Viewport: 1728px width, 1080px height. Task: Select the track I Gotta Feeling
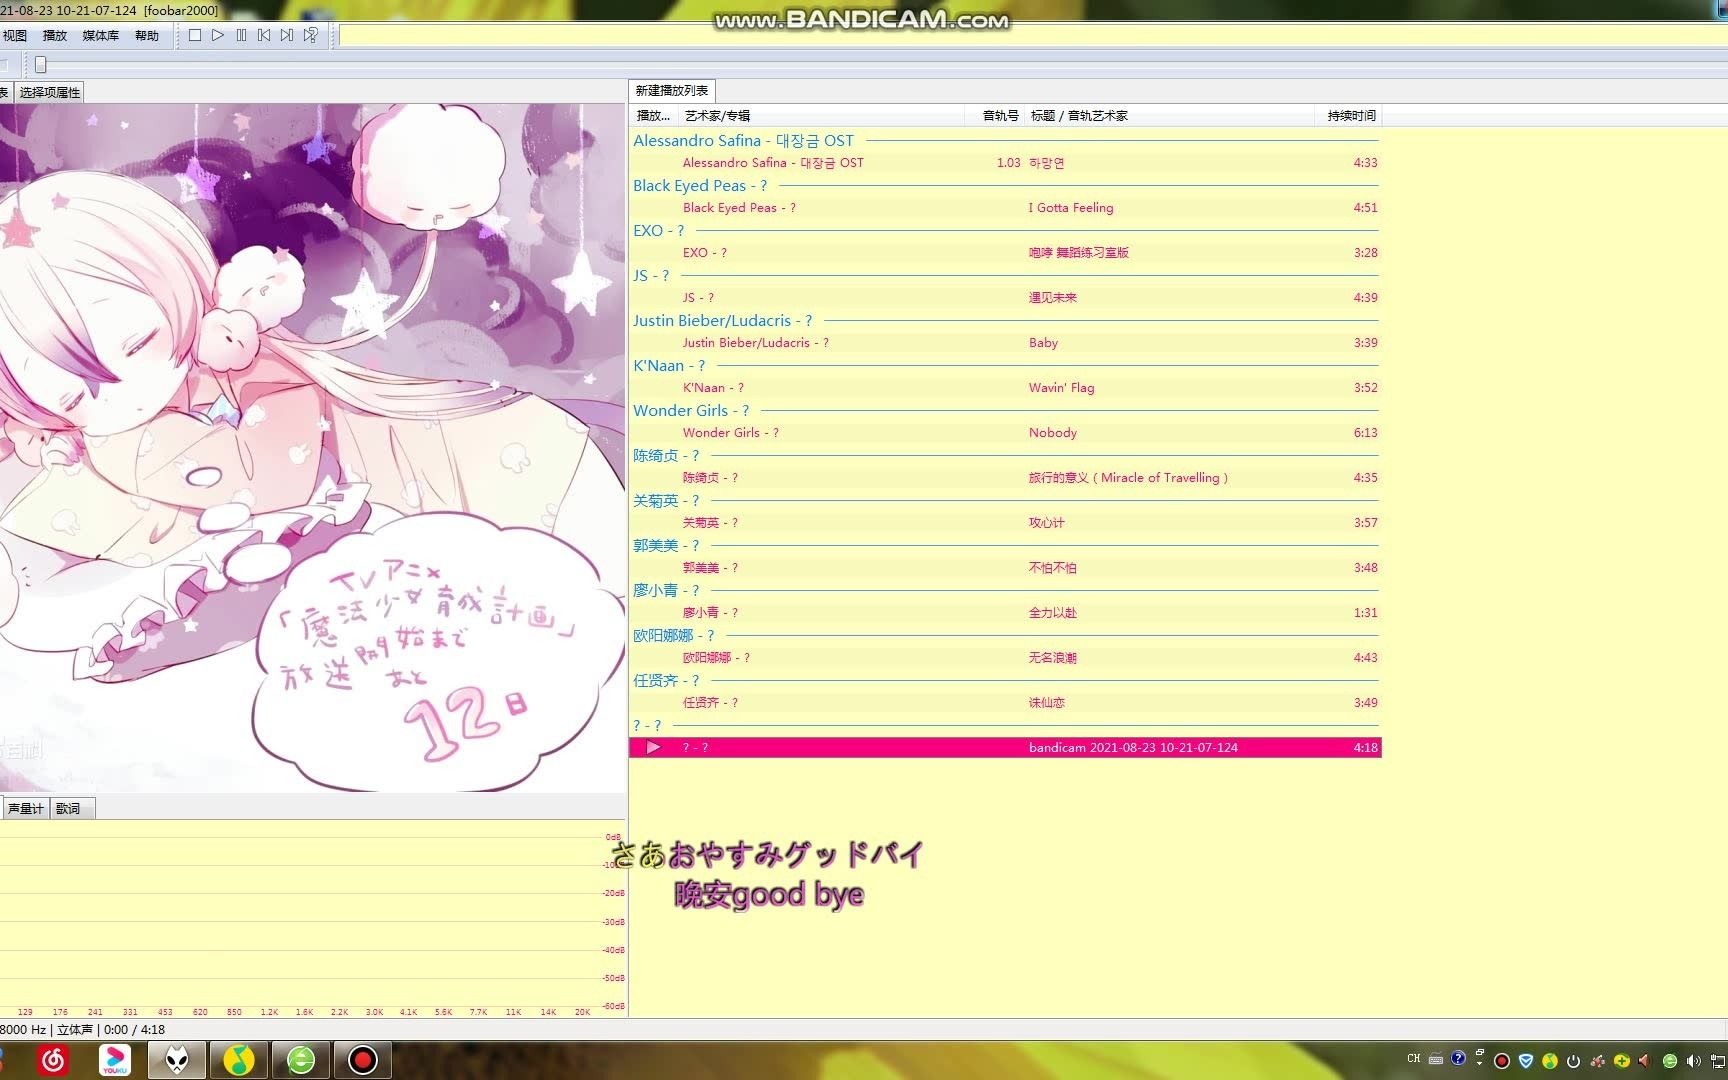click(x=1070, y=207)
